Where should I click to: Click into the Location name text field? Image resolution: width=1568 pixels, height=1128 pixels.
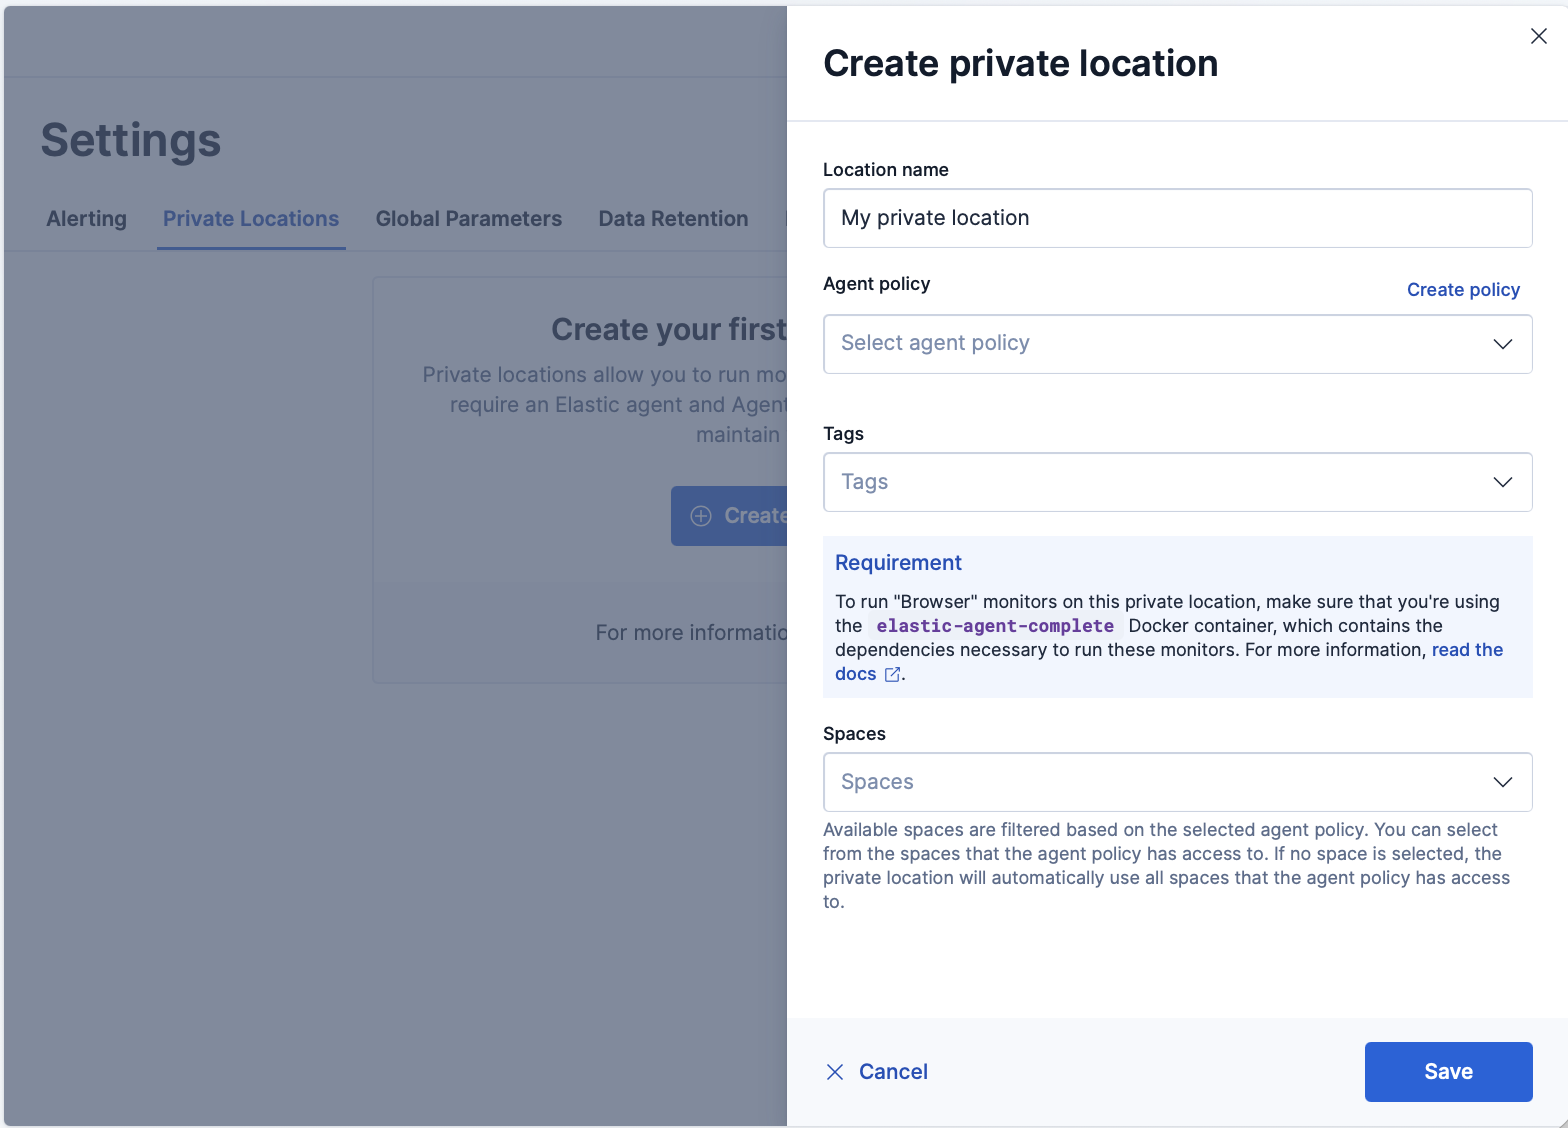1177,218
